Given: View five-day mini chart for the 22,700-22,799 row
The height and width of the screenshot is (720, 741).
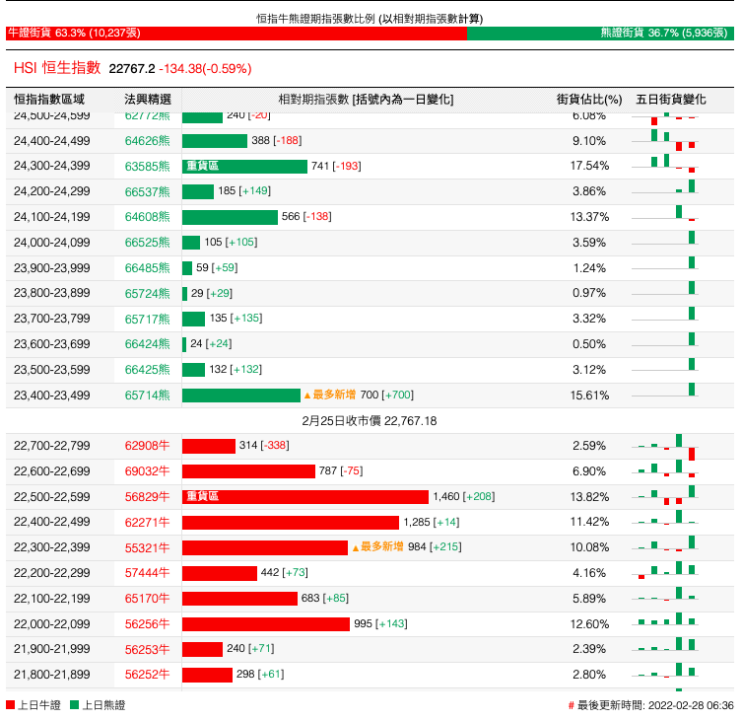Looking at the screenshot, I should click(666, 445).
